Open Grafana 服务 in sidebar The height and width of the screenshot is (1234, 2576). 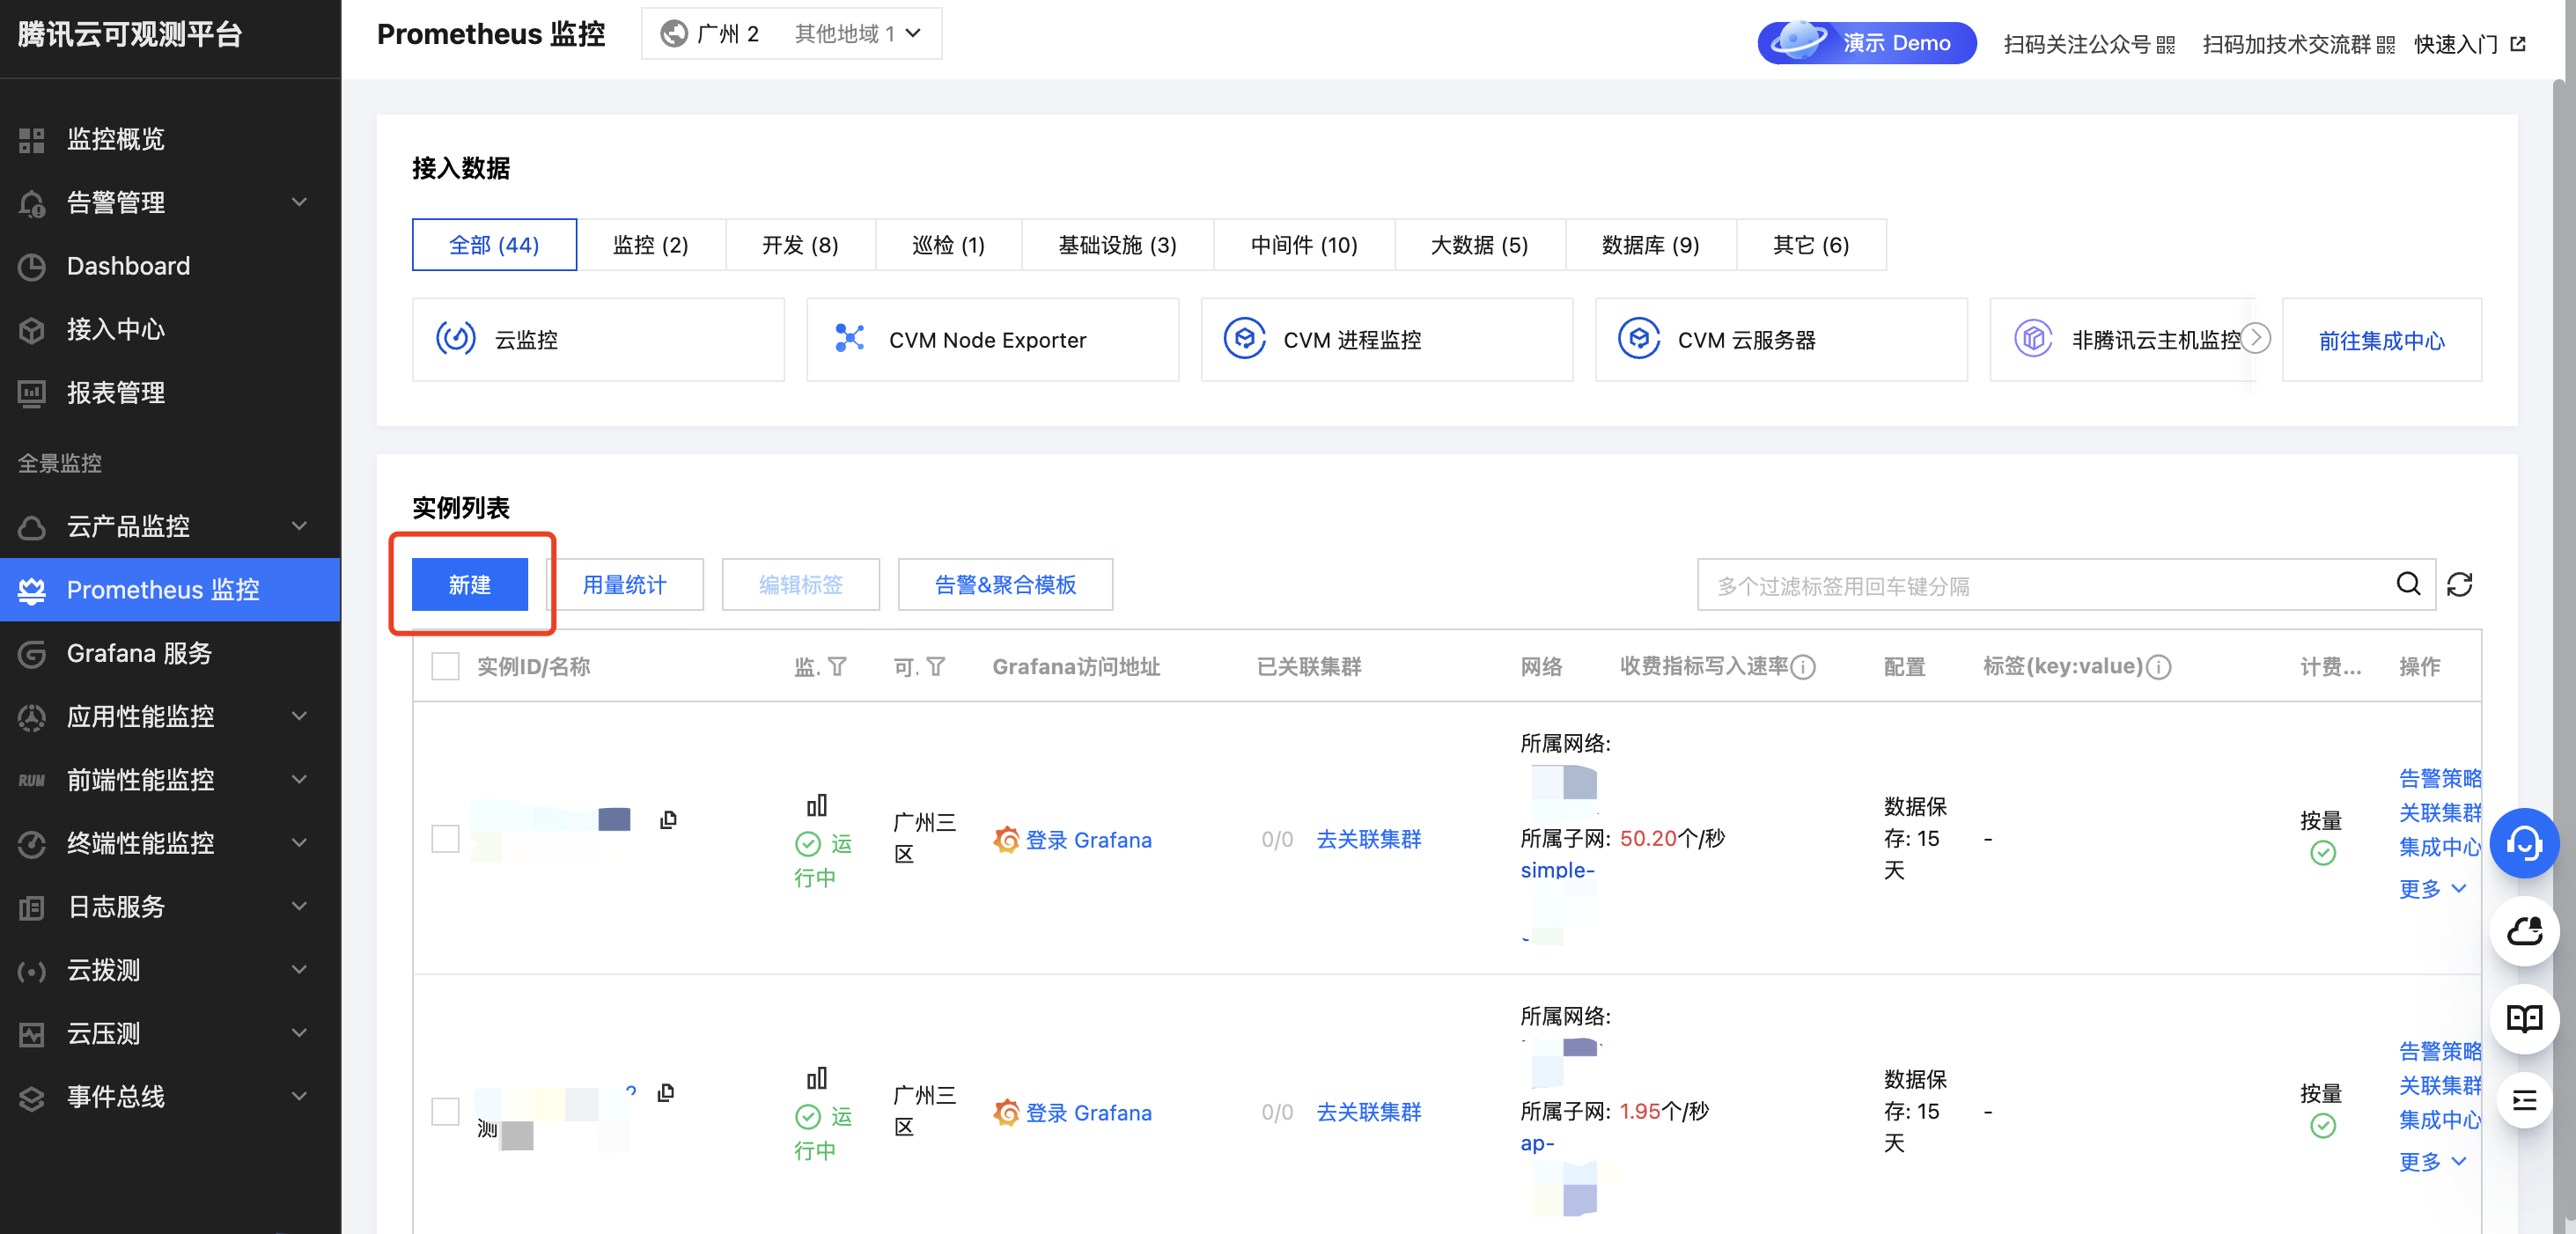click(x=139, y=653)
